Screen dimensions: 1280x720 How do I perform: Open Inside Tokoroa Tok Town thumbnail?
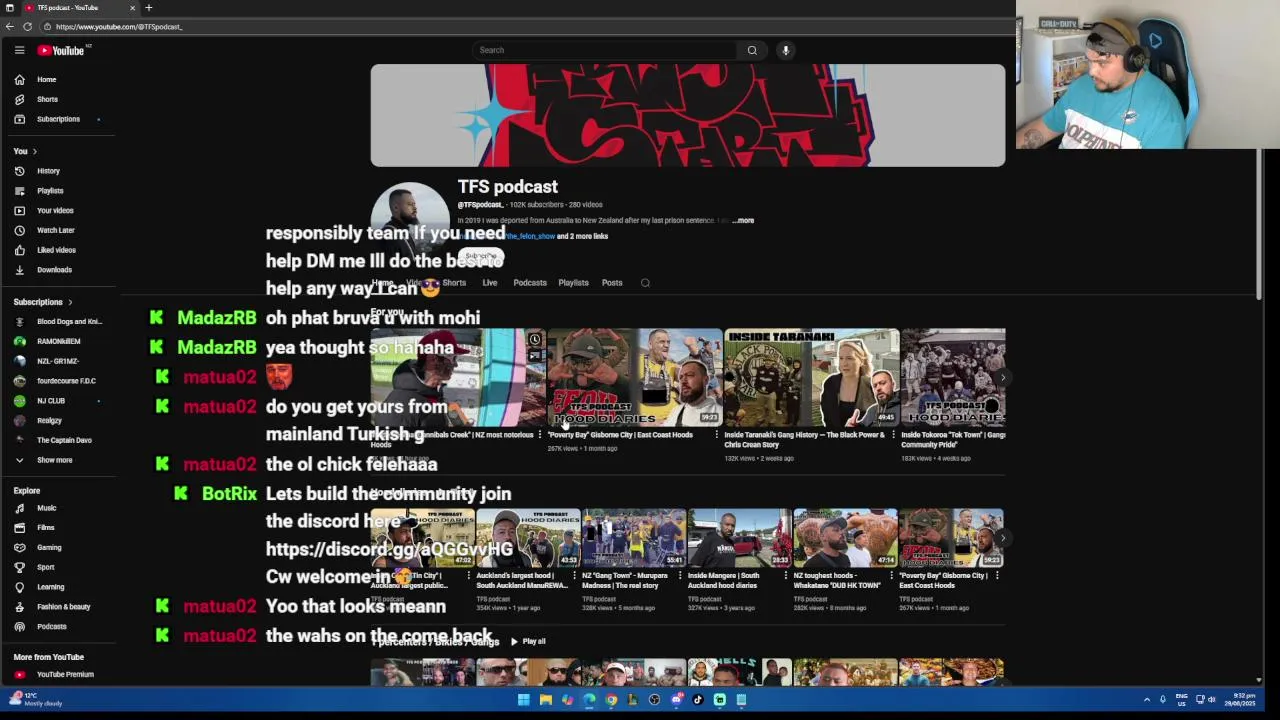coord(953,377)
